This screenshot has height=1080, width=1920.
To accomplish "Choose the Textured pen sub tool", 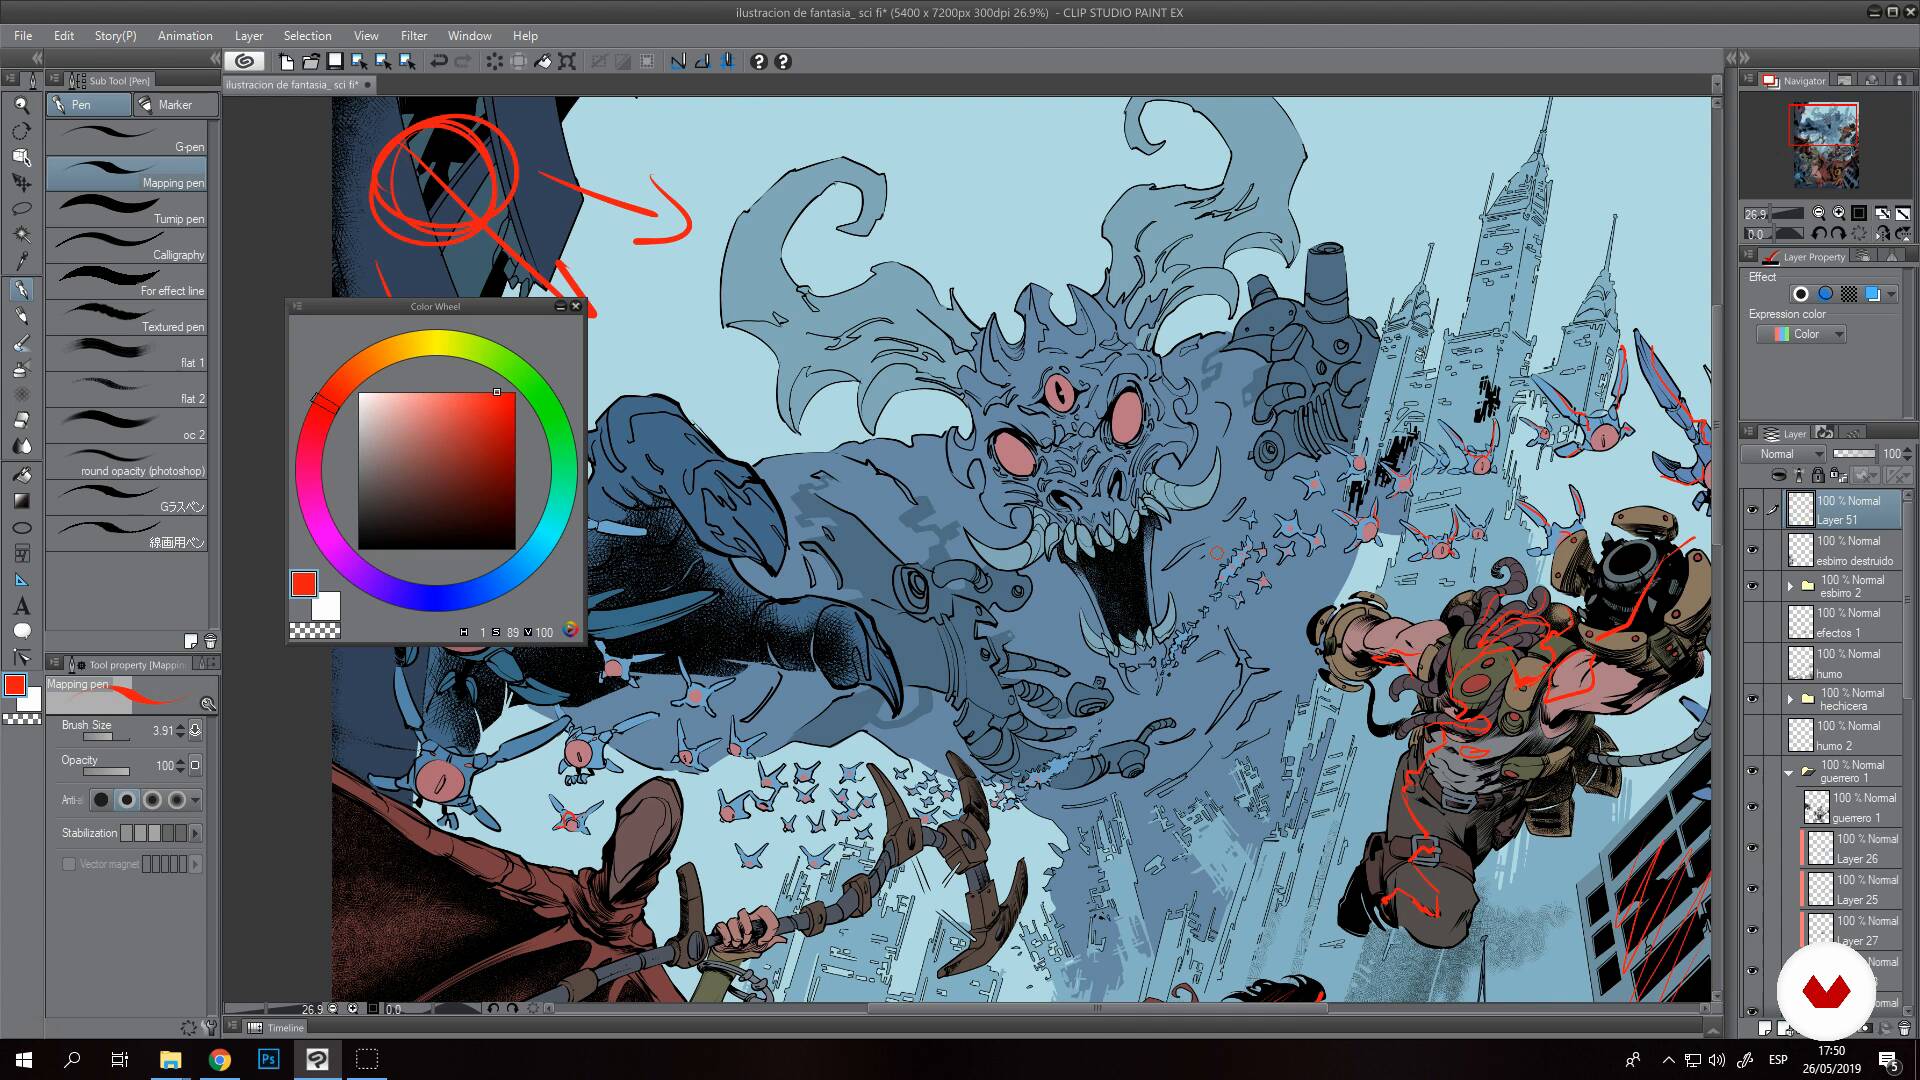I will click(127, 318).
